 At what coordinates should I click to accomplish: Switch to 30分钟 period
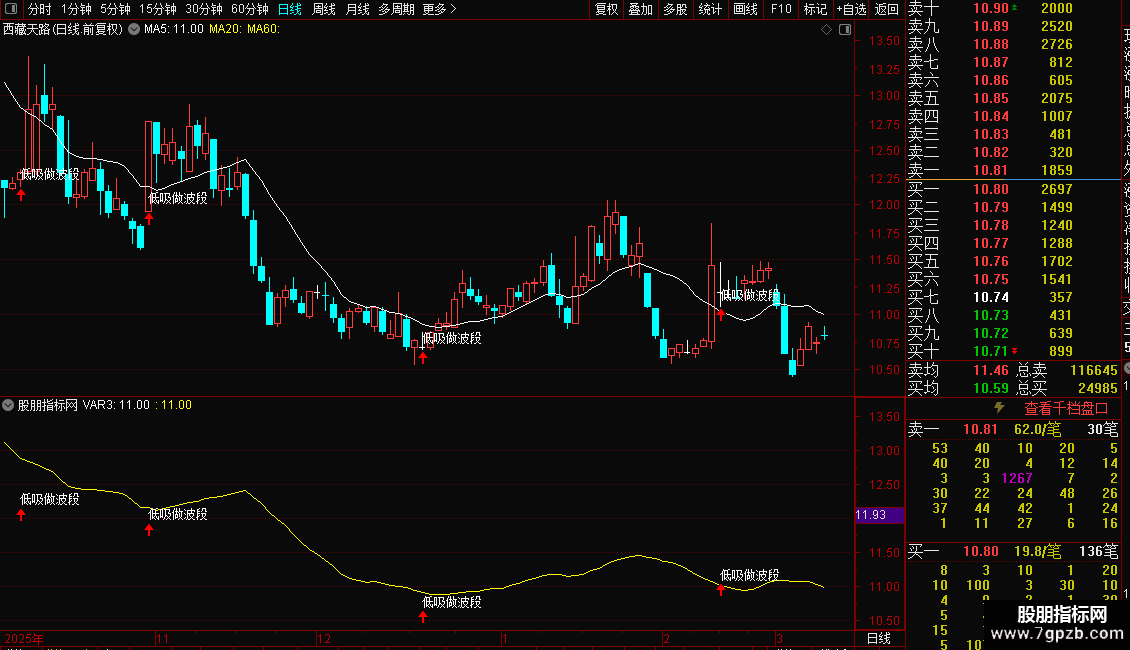tap(204, 9)
